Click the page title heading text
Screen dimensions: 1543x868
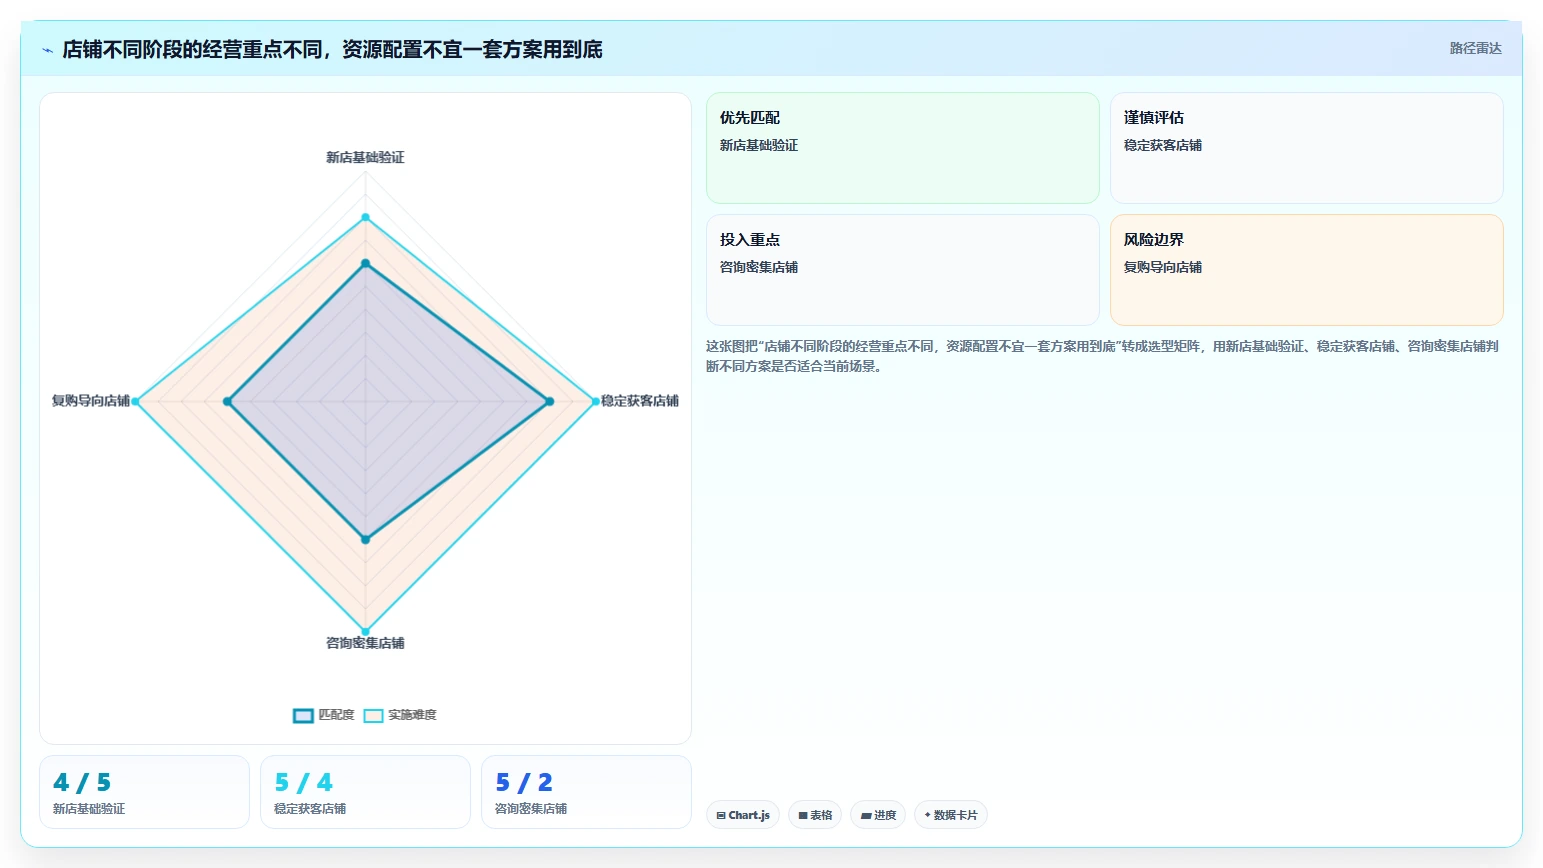click(x=332, y=49)
